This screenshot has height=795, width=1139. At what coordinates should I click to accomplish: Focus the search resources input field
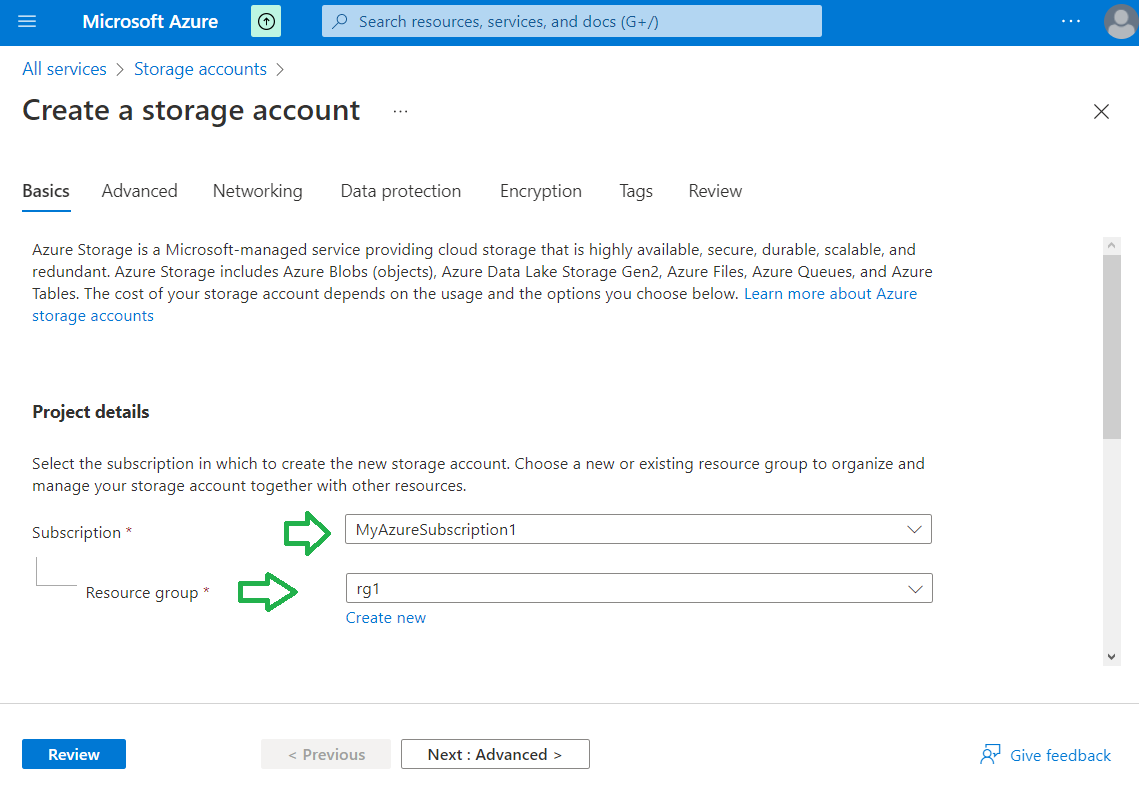coord(572,22)
